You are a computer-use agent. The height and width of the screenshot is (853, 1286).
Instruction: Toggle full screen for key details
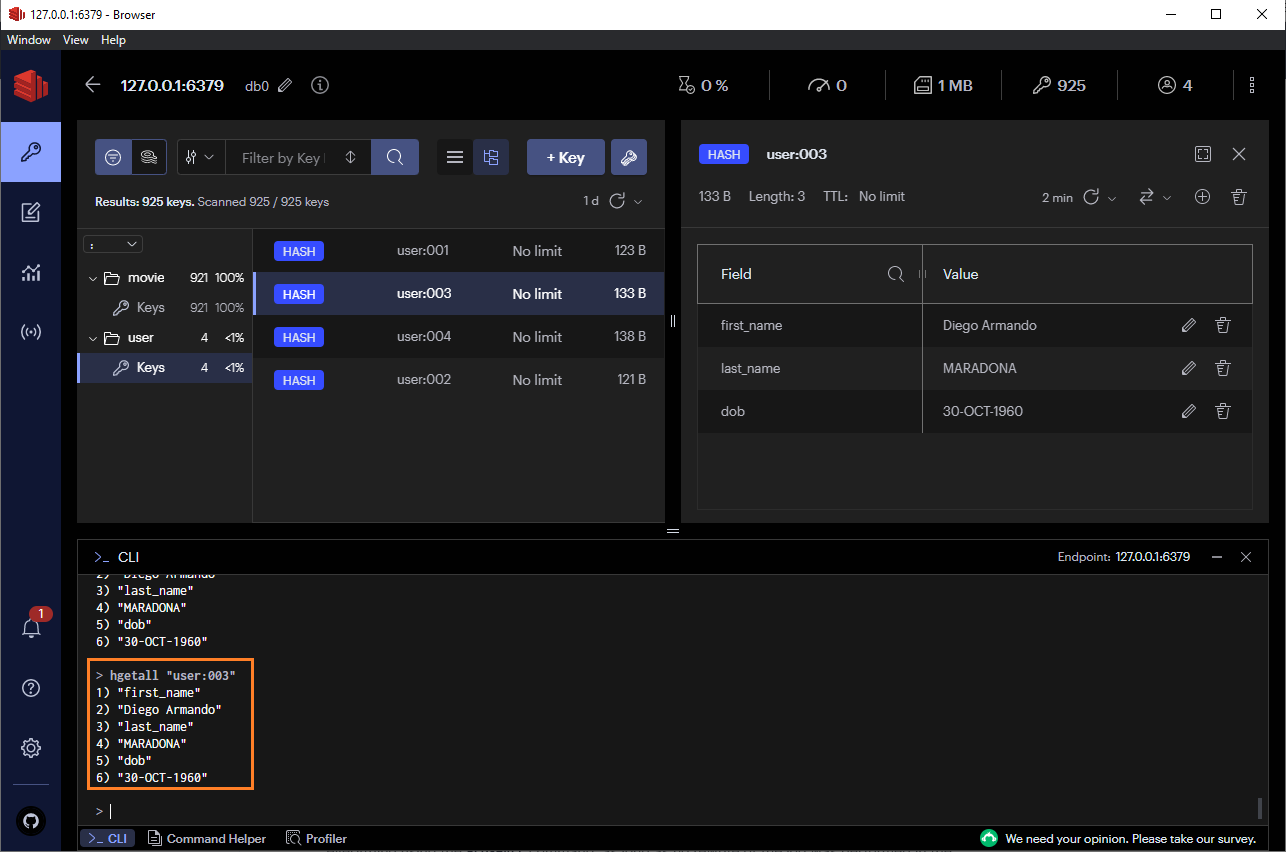pyautogui.click(x=1203, y=154)
